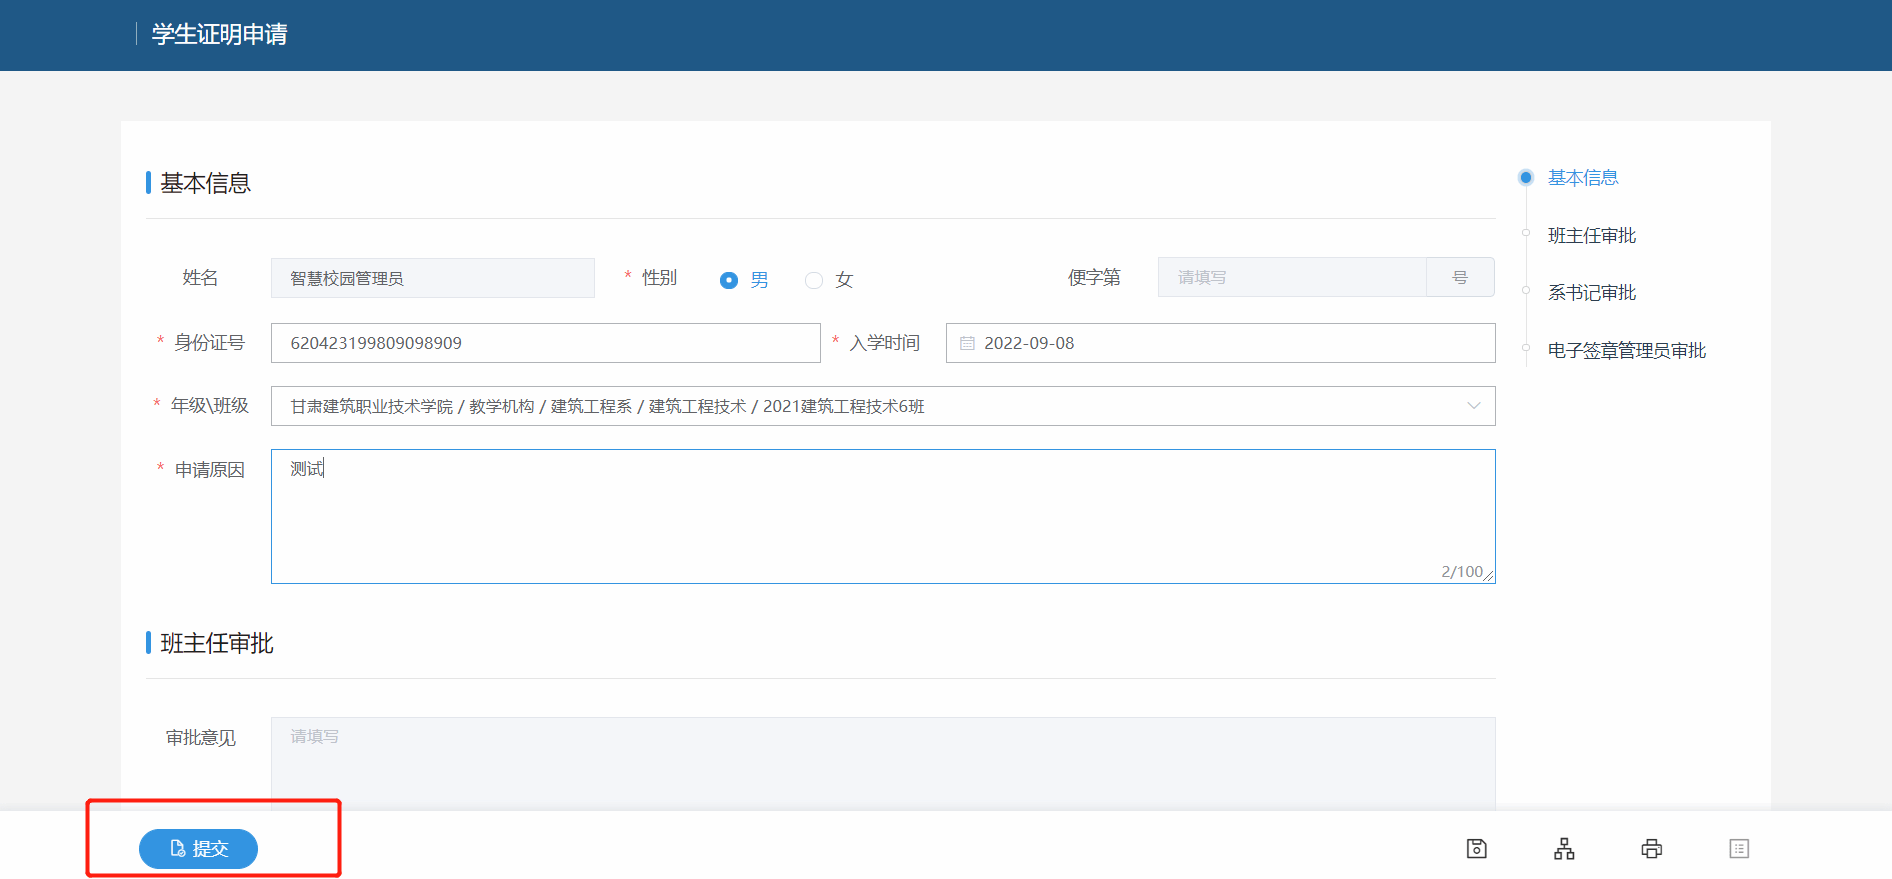
Task: Click the 号 suffix on 便字第 field
Action: 1460,278
